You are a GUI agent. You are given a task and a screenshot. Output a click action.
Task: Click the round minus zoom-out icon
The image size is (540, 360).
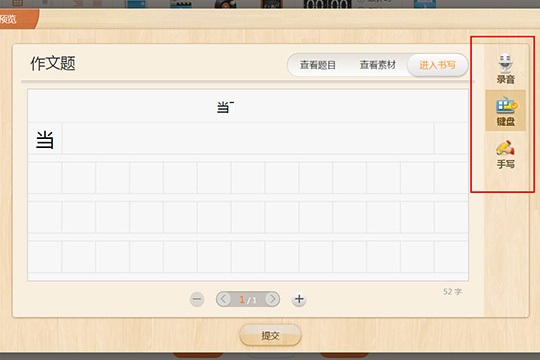(197, 299)
